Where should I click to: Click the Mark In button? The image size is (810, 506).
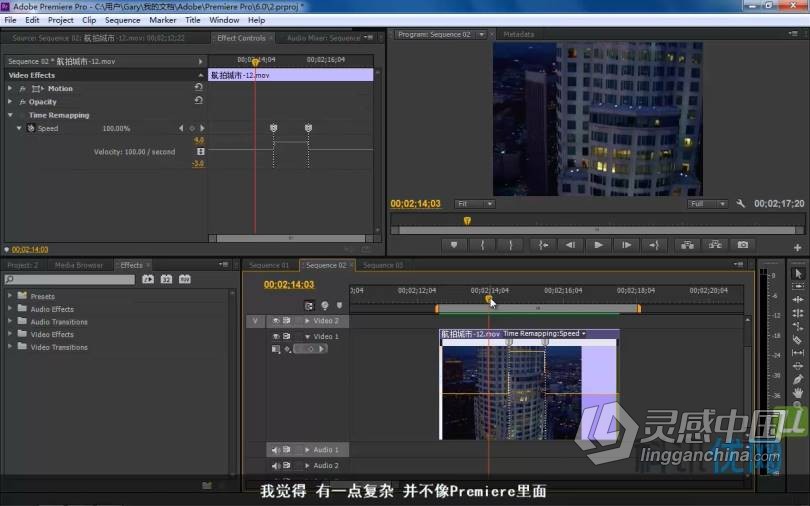coord(482,245)
